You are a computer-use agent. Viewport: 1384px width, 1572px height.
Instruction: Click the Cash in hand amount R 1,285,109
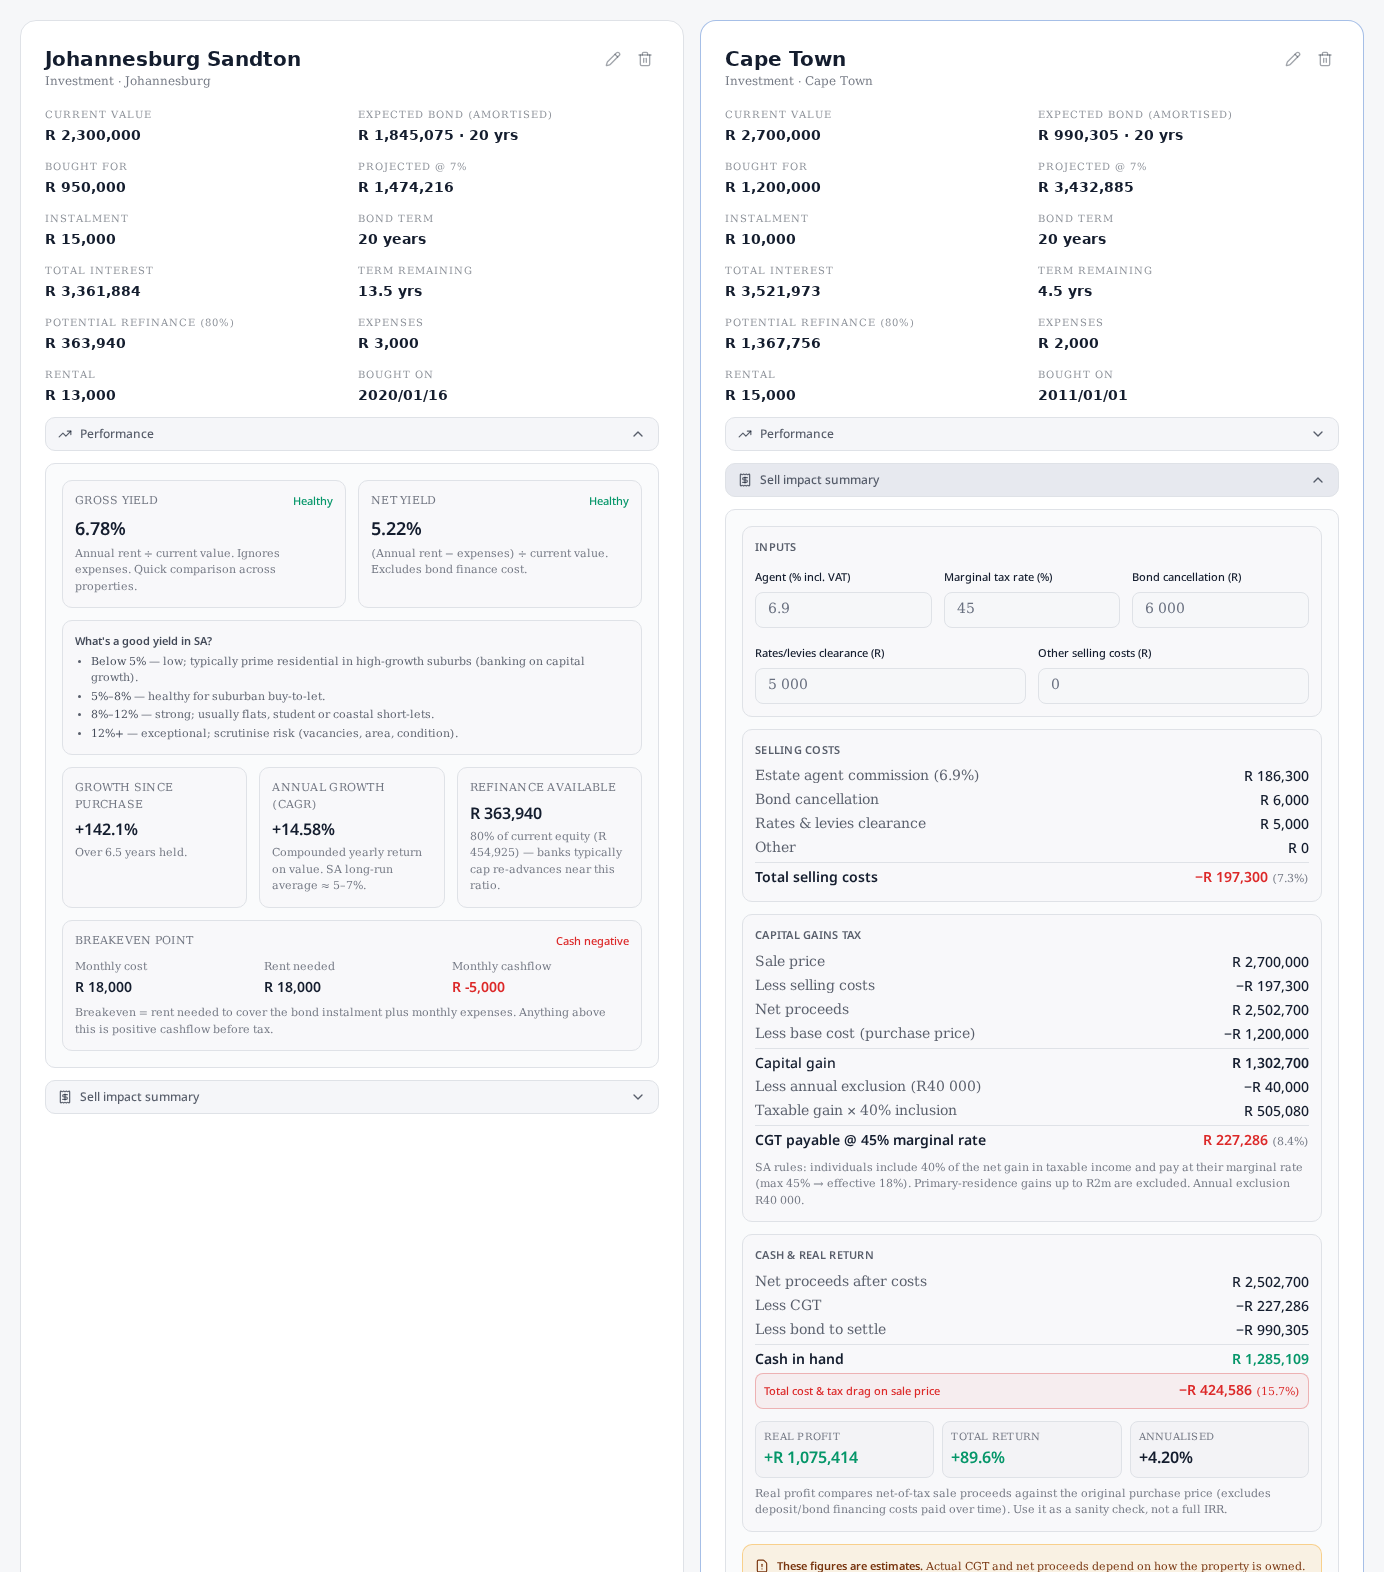pos(1270,1359)
